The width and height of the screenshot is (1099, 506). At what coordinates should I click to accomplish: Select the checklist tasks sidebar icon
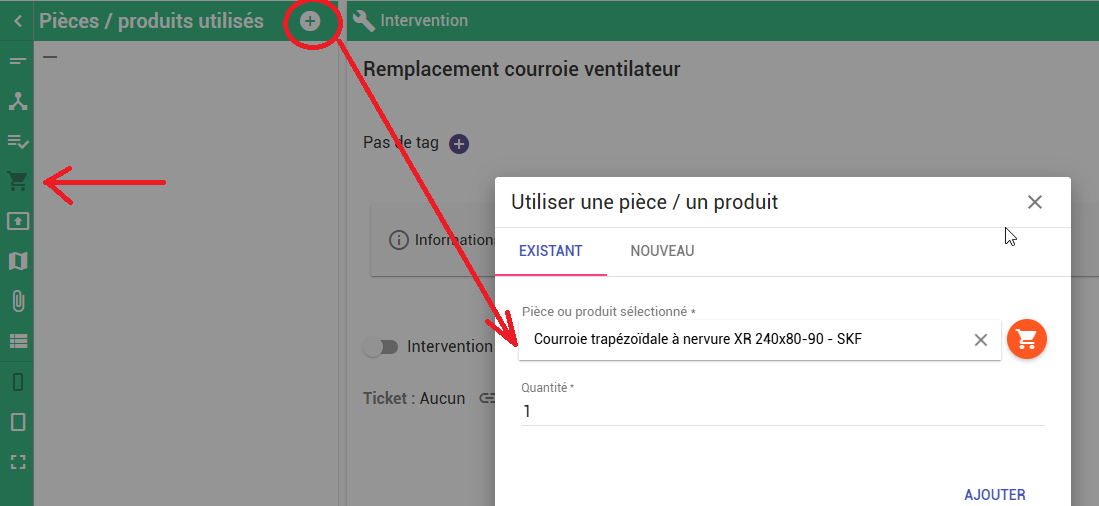pos(17,141)
